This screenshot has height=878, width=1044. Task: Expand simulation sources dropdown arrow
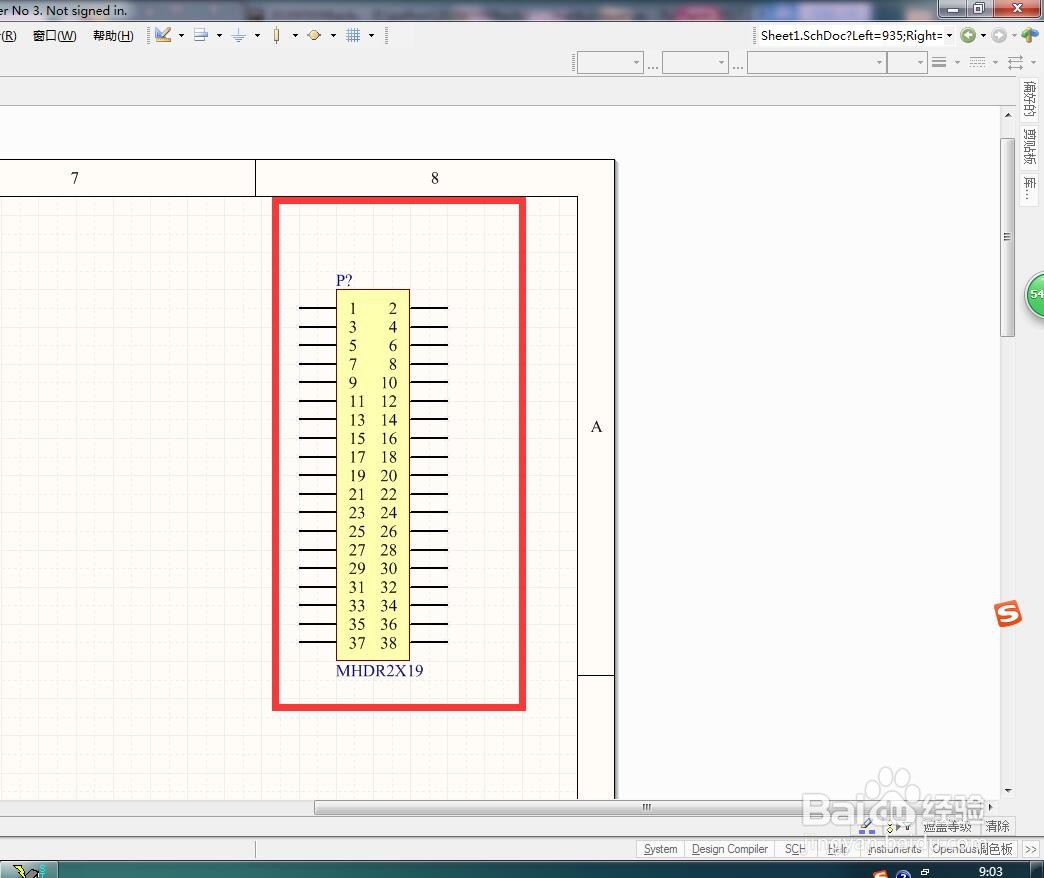click(x=333, y=35)
